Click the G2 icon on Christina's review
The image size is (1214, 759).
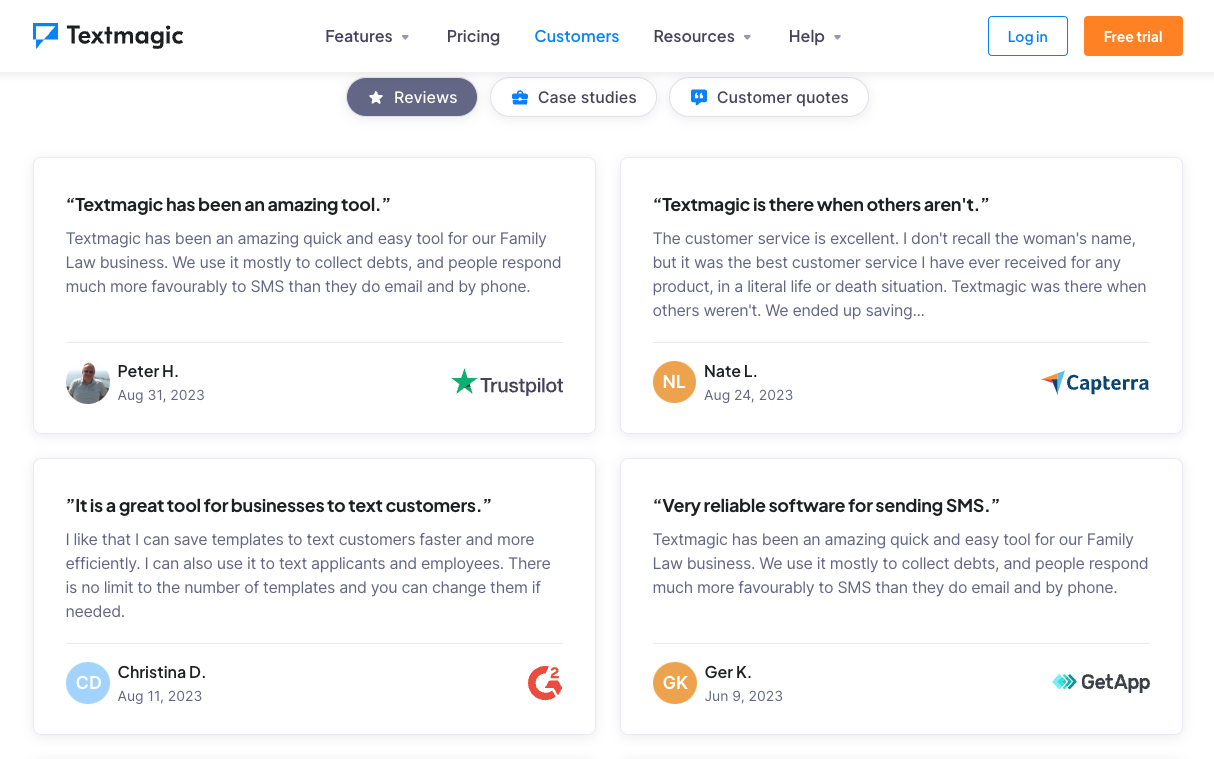click(544, 682)
